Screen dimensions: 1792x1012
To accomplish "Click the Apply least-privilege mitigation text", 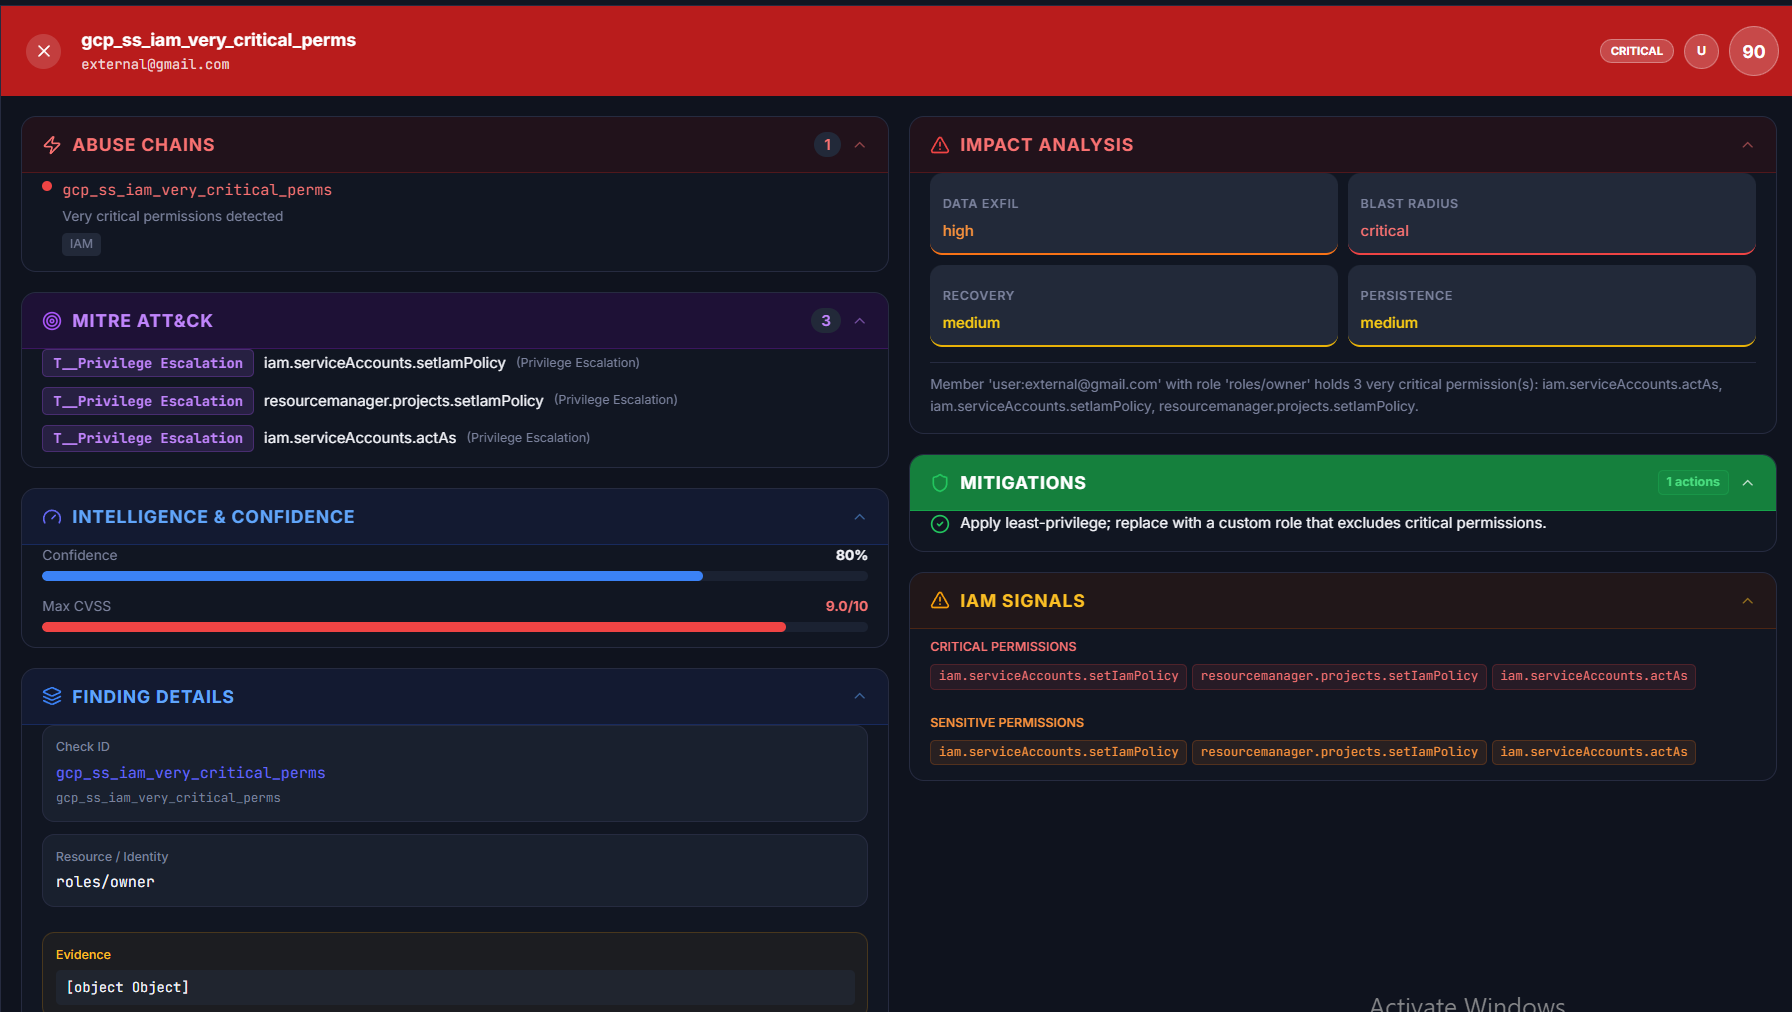I will tap(1253, 523).
